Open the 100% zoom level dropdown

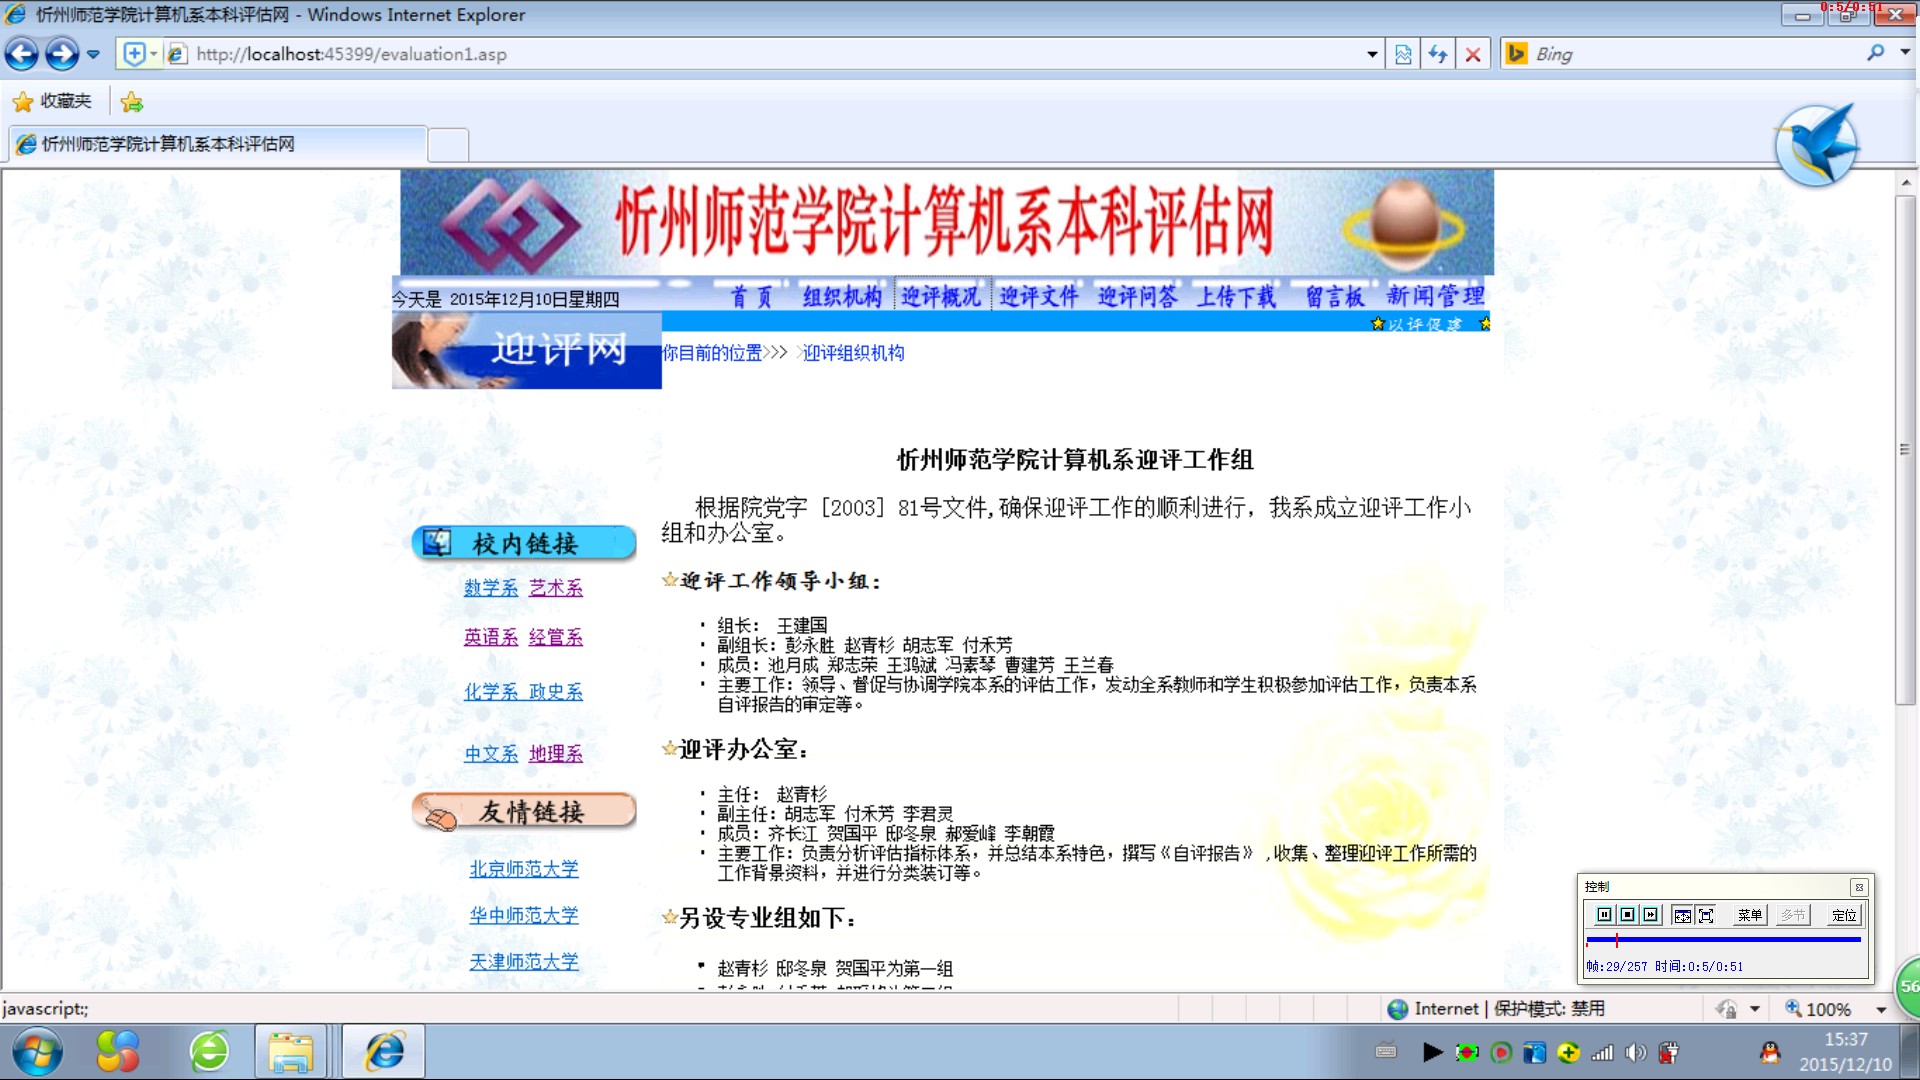1881,1010
